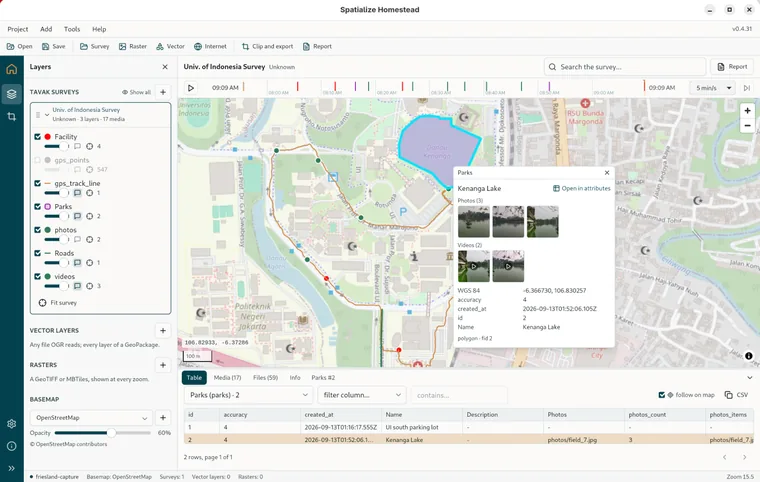Zoom out on the map

747,126
